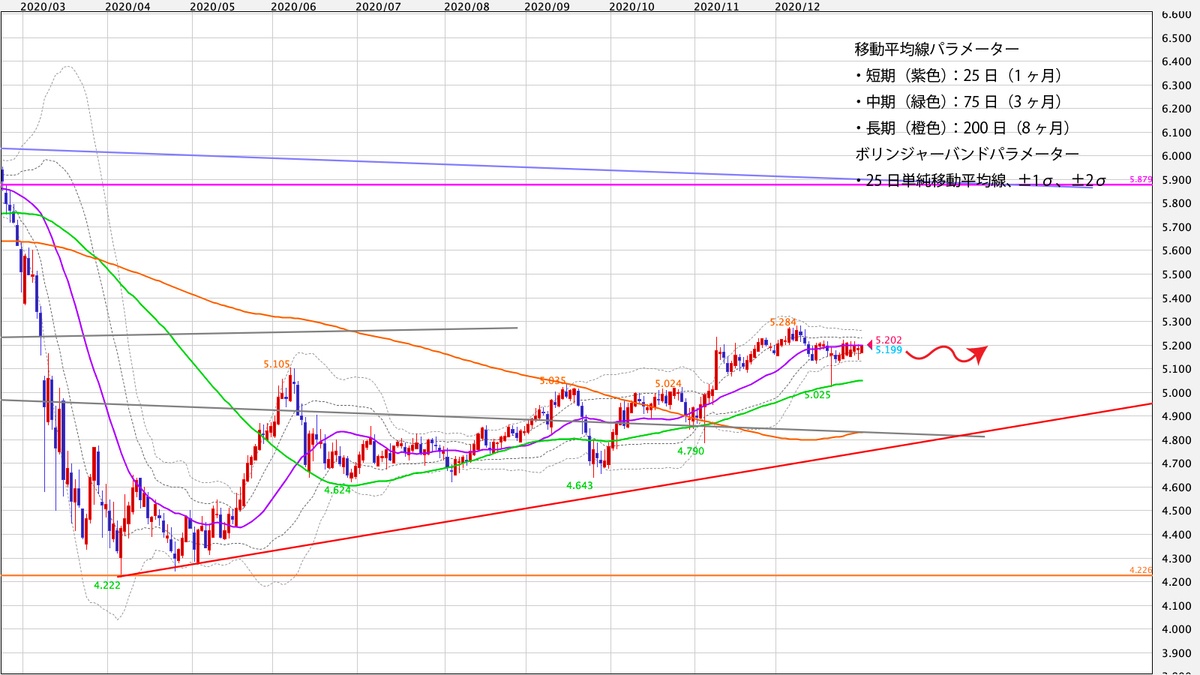Click the cyan 5.199 price label
The height and width of the screenshot is (675, 1200).
coord(889,350)
